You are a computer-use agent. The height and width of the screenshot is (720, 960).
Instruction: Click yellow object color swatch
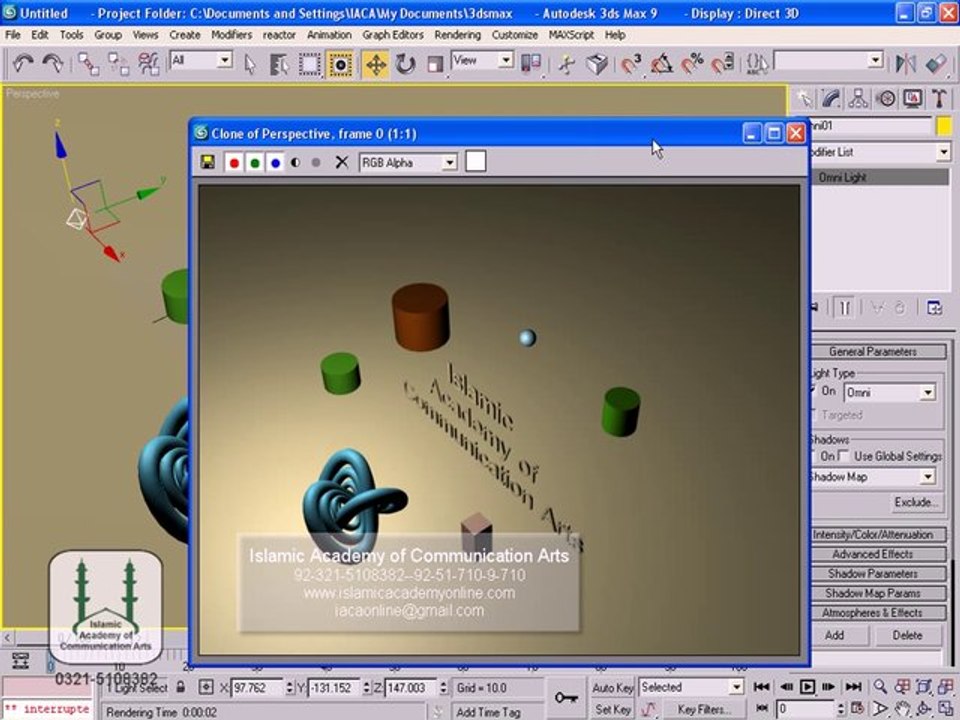(944, 126)
